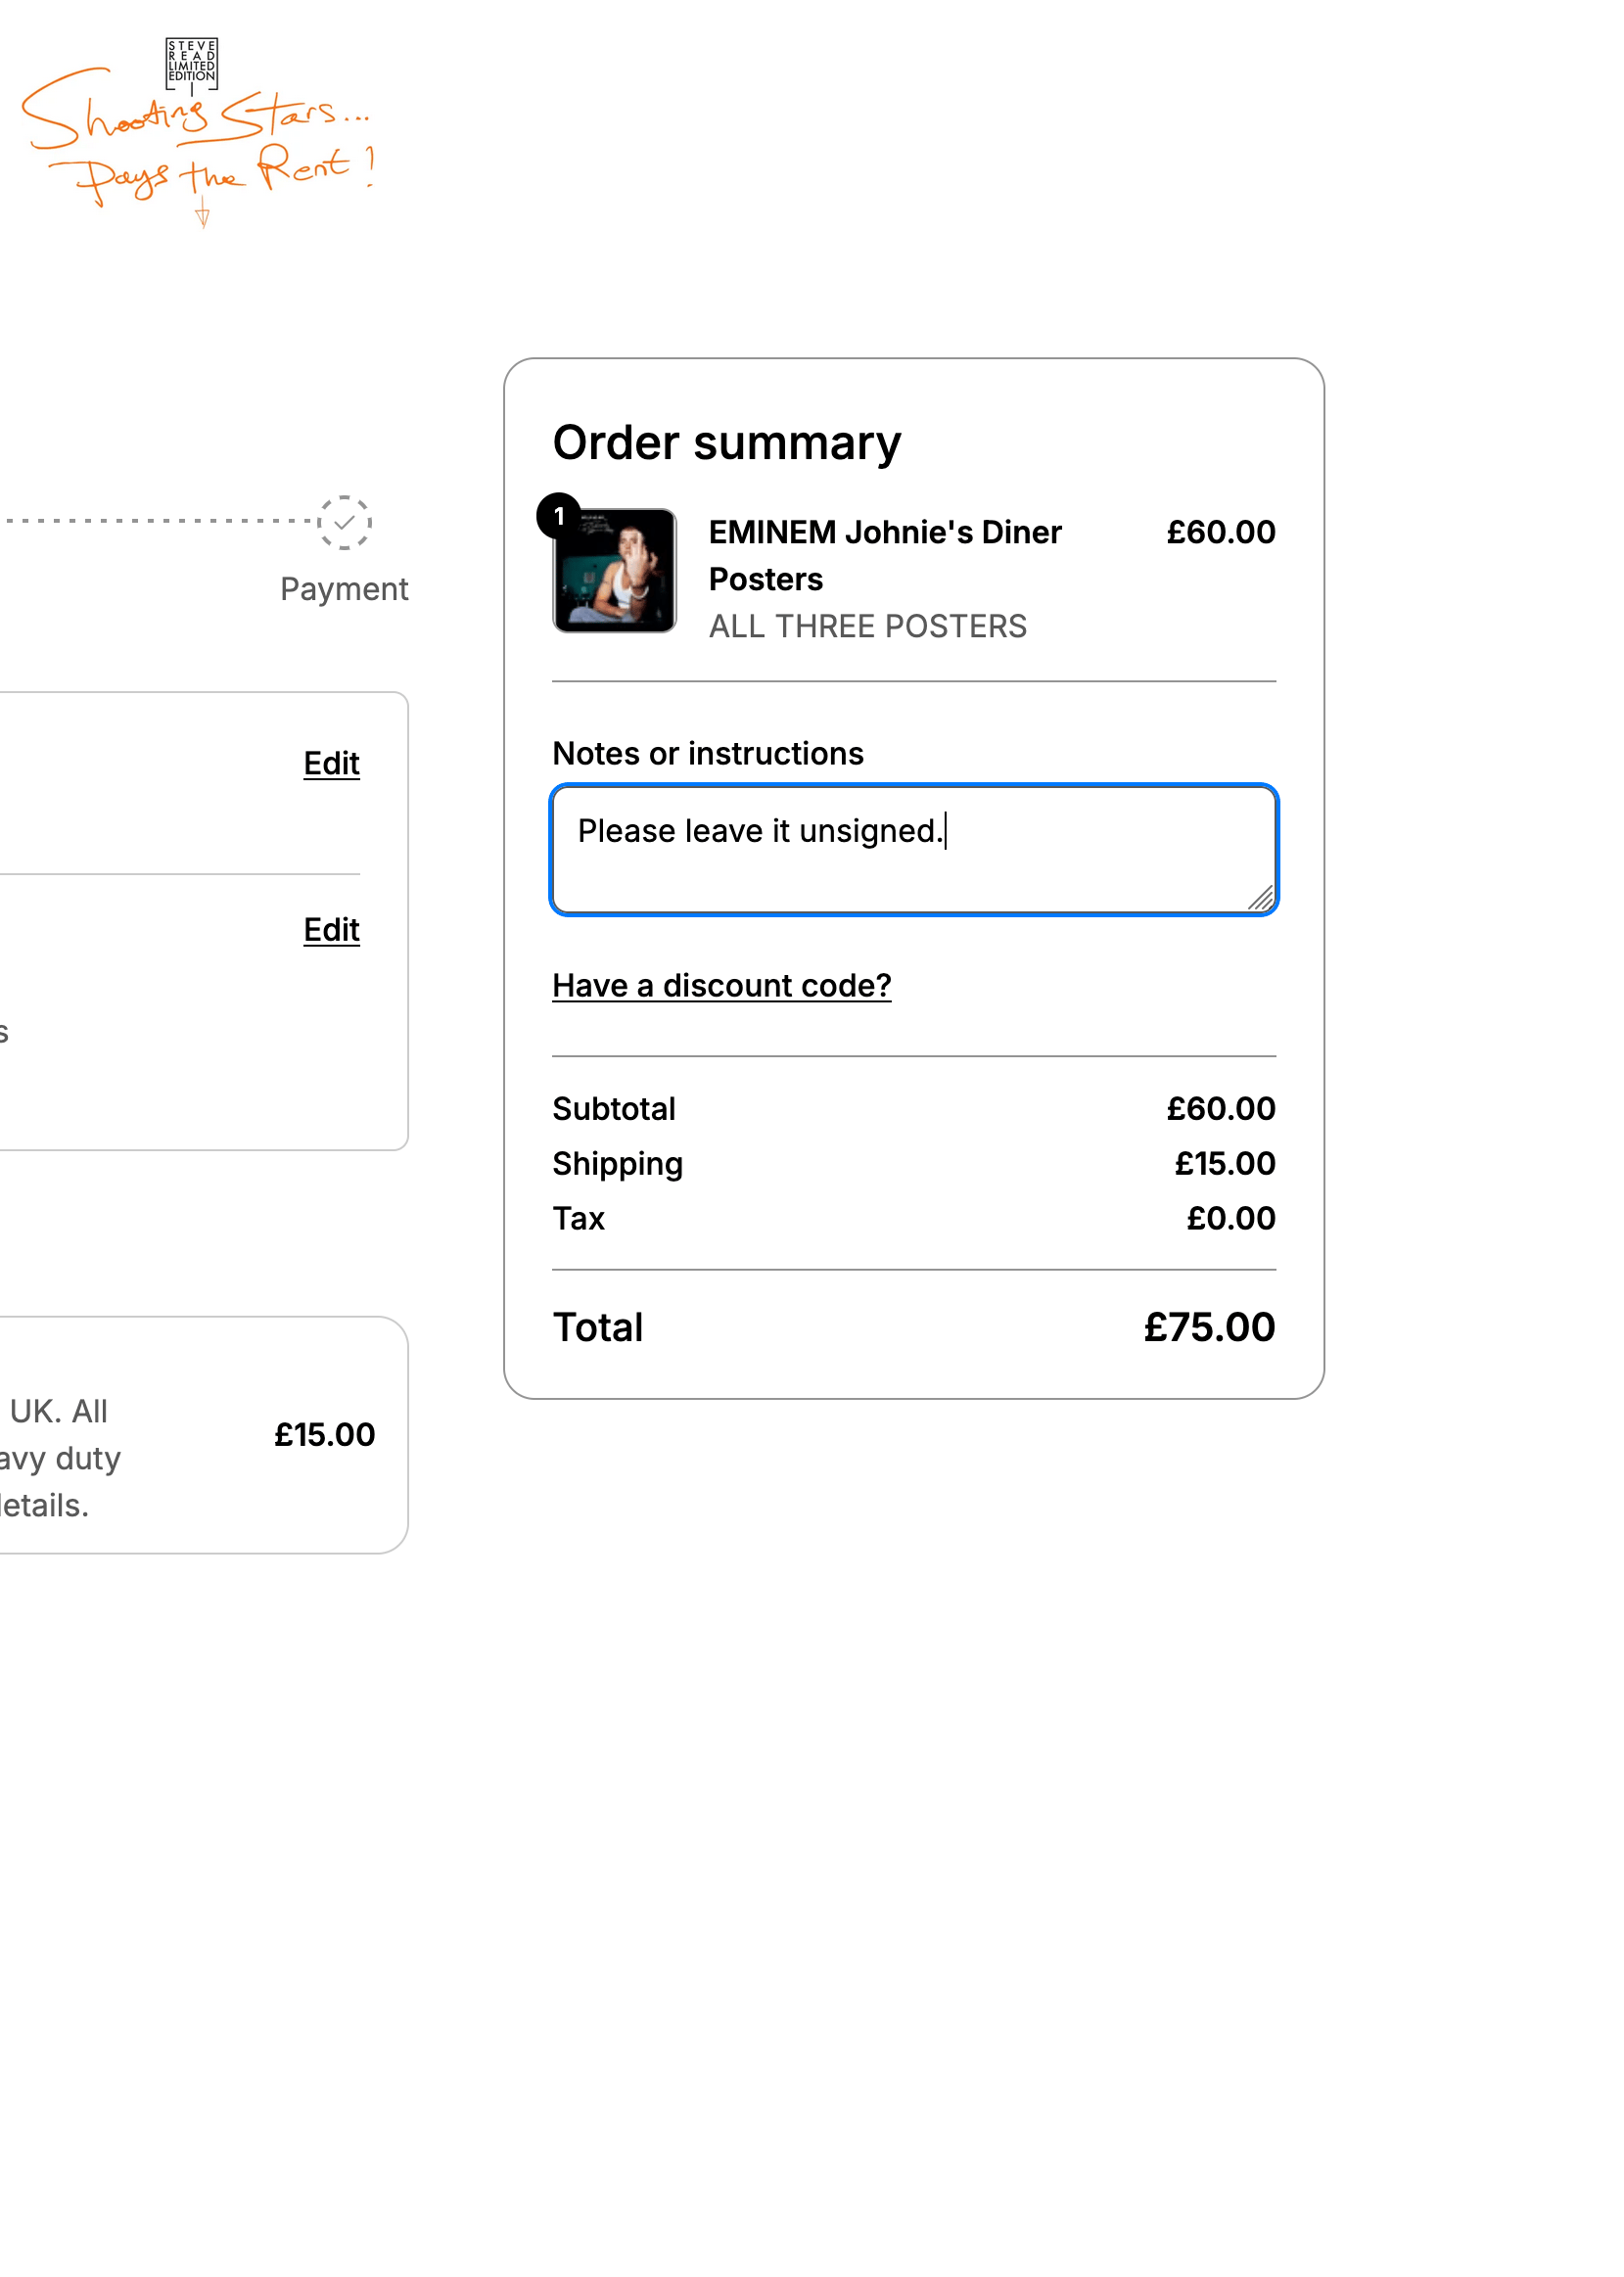The height and width of the screenshot is (2277, 1624).
Task: Select the £15.00 shipping option
Action: click(324, 1435)
